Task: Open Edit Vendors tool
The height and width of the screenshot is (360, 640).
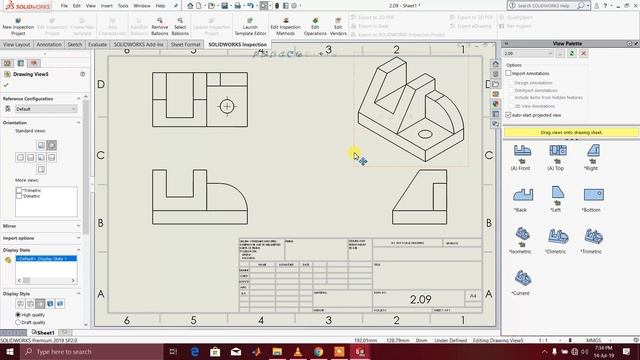Action: click(338, 27)
